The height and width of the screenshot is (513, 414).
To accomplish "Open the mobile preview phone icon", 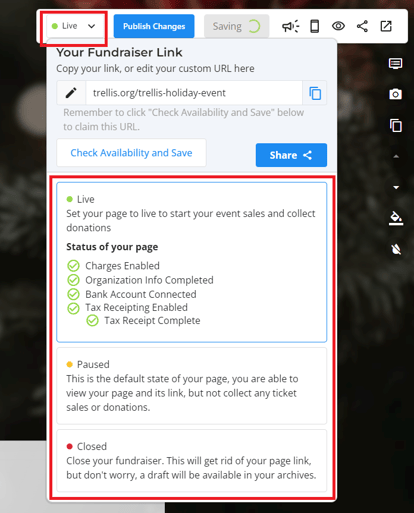I will [x=314, y=26].
